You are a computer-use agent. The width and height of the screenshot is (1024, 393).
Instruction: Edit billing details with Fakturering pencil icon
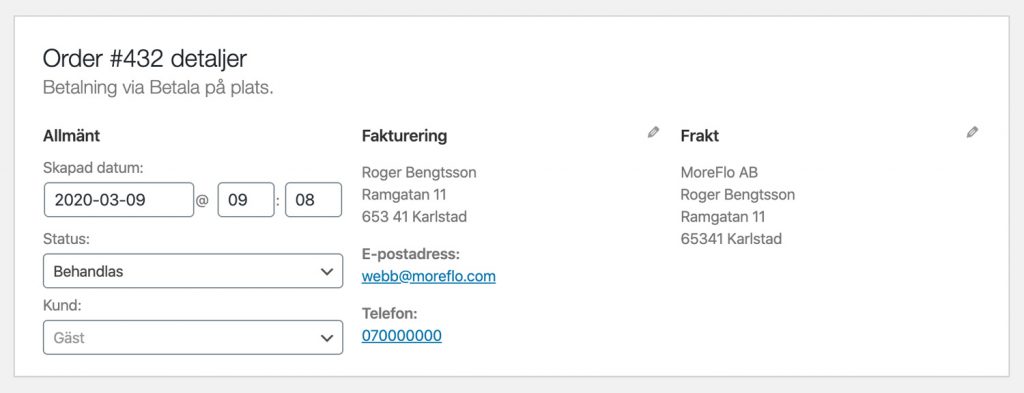pyautogui.click(x=653, y=133)
